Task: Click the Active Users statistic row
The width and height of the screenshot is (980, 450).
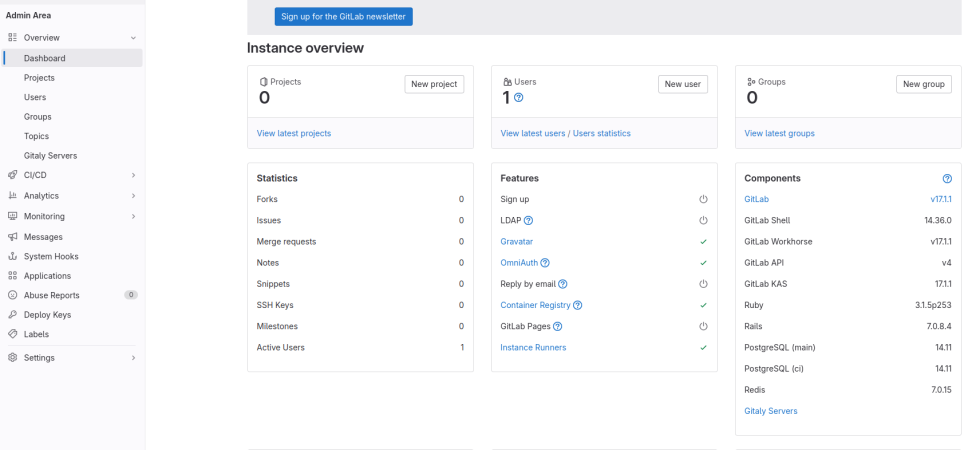Action: click(360, 348)
